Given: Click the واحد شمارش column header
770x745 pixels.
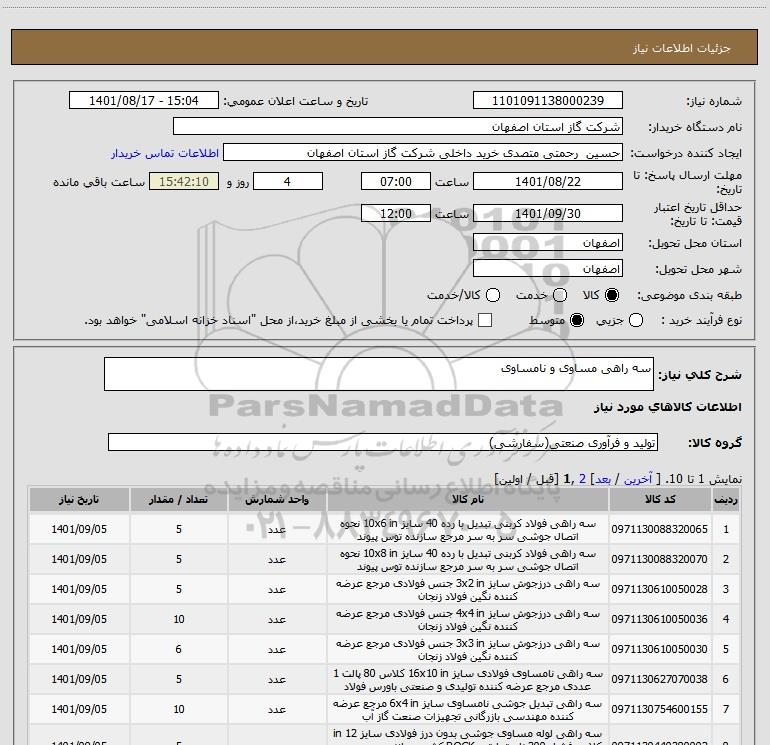Looking at the screenshot, I should (277, 499).
